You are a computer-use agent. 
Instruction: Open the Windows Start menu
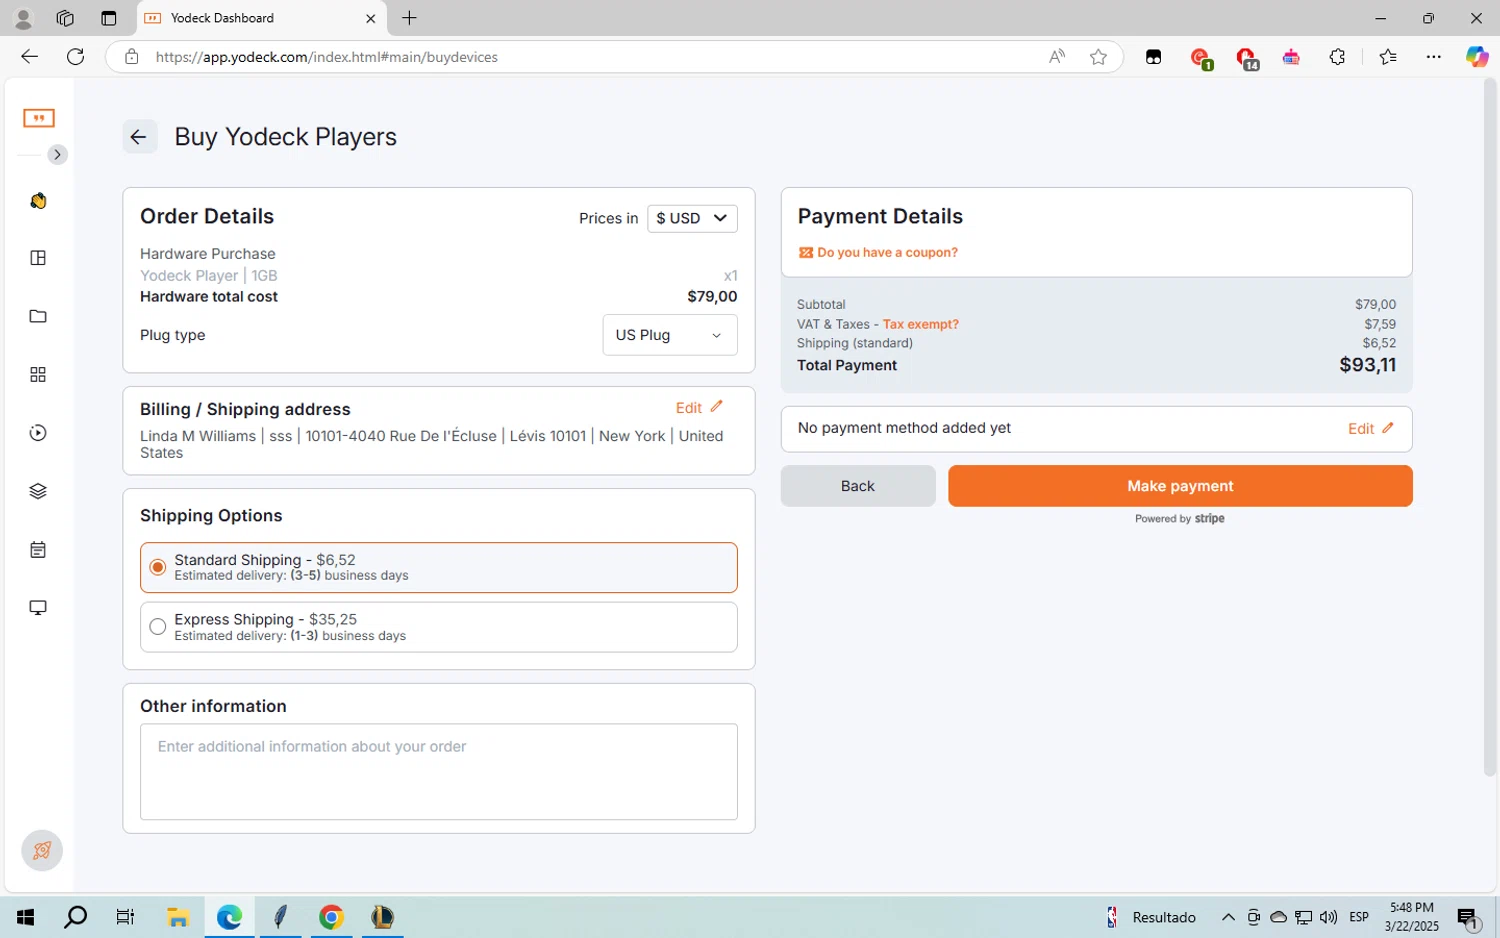click(x=25, y=917)
